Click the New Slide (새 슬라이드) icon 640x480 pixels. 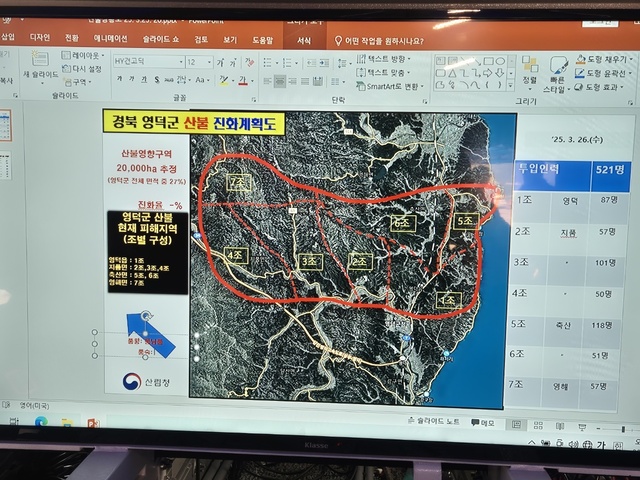pos(40,59)
